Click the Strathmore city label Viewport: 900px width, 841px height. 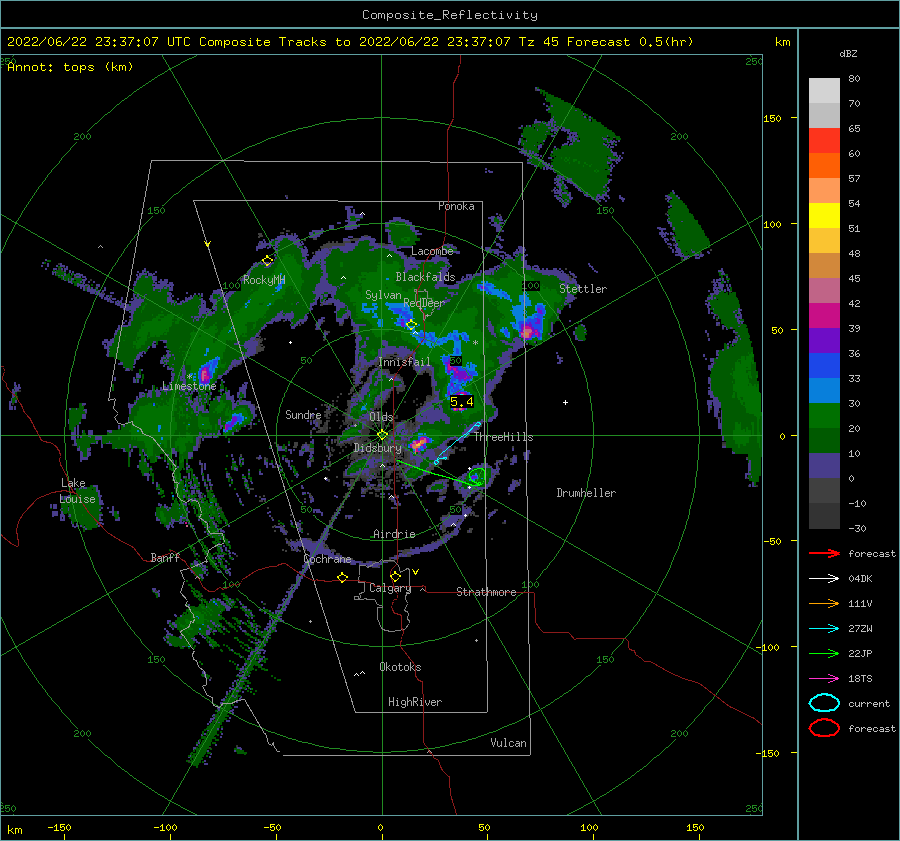486,592
